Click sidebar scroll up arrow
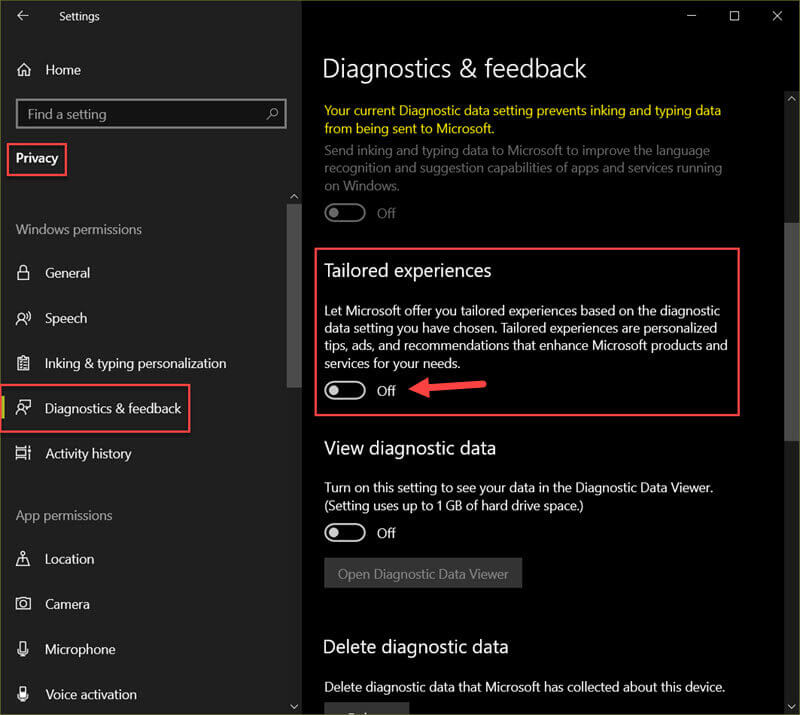The height and width of the screenshot is (715, 800). (294, 196)
